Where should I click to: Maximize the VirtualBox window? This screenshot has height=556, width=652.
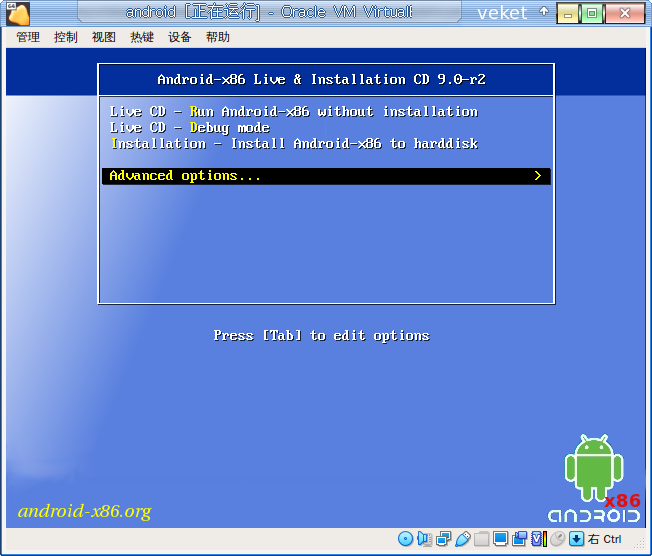(x=592, y=13)
